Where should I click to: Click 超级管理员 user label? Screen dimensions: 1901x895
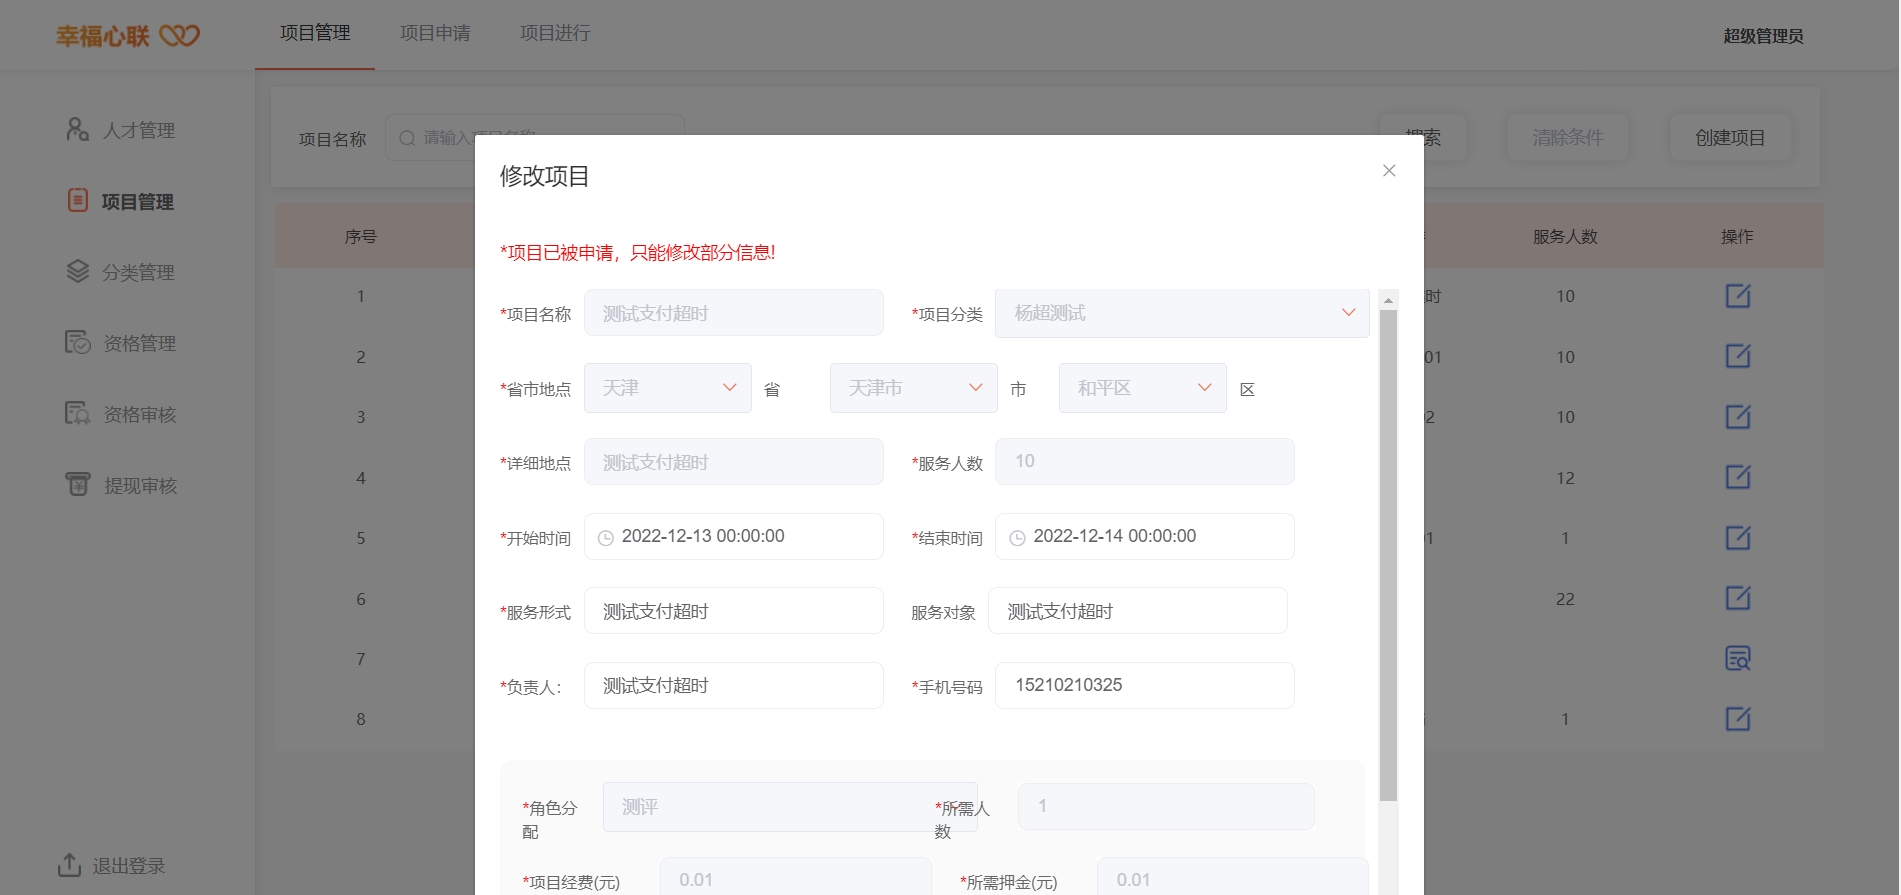[1763, 36]
